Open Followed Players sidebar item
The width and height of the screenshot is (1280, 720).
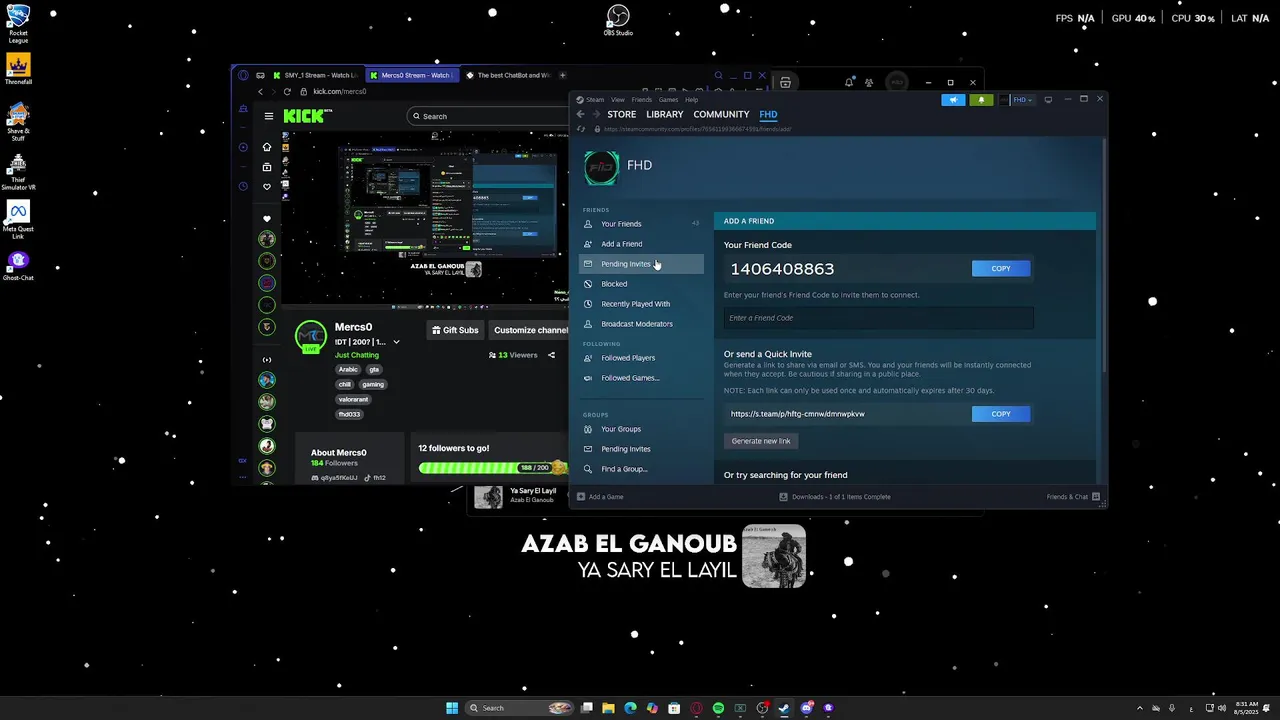641,358
